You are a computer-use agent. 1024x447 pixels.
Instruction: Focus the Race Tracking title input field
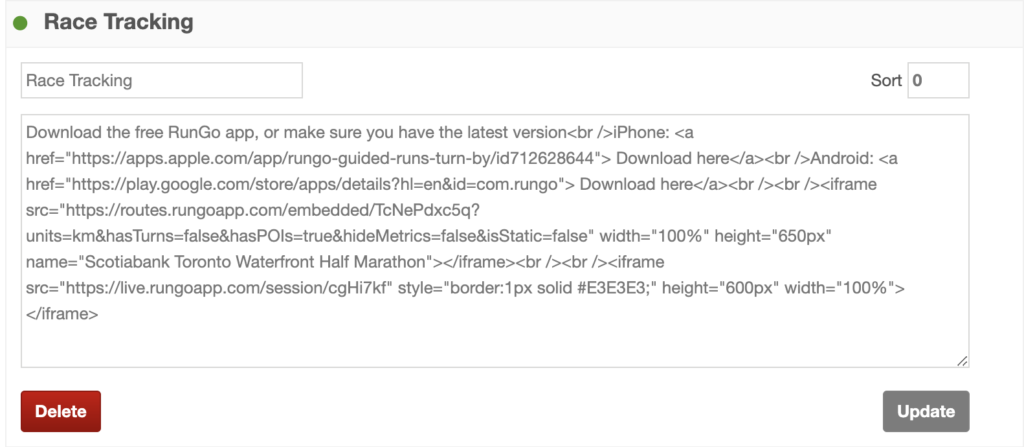162,80
